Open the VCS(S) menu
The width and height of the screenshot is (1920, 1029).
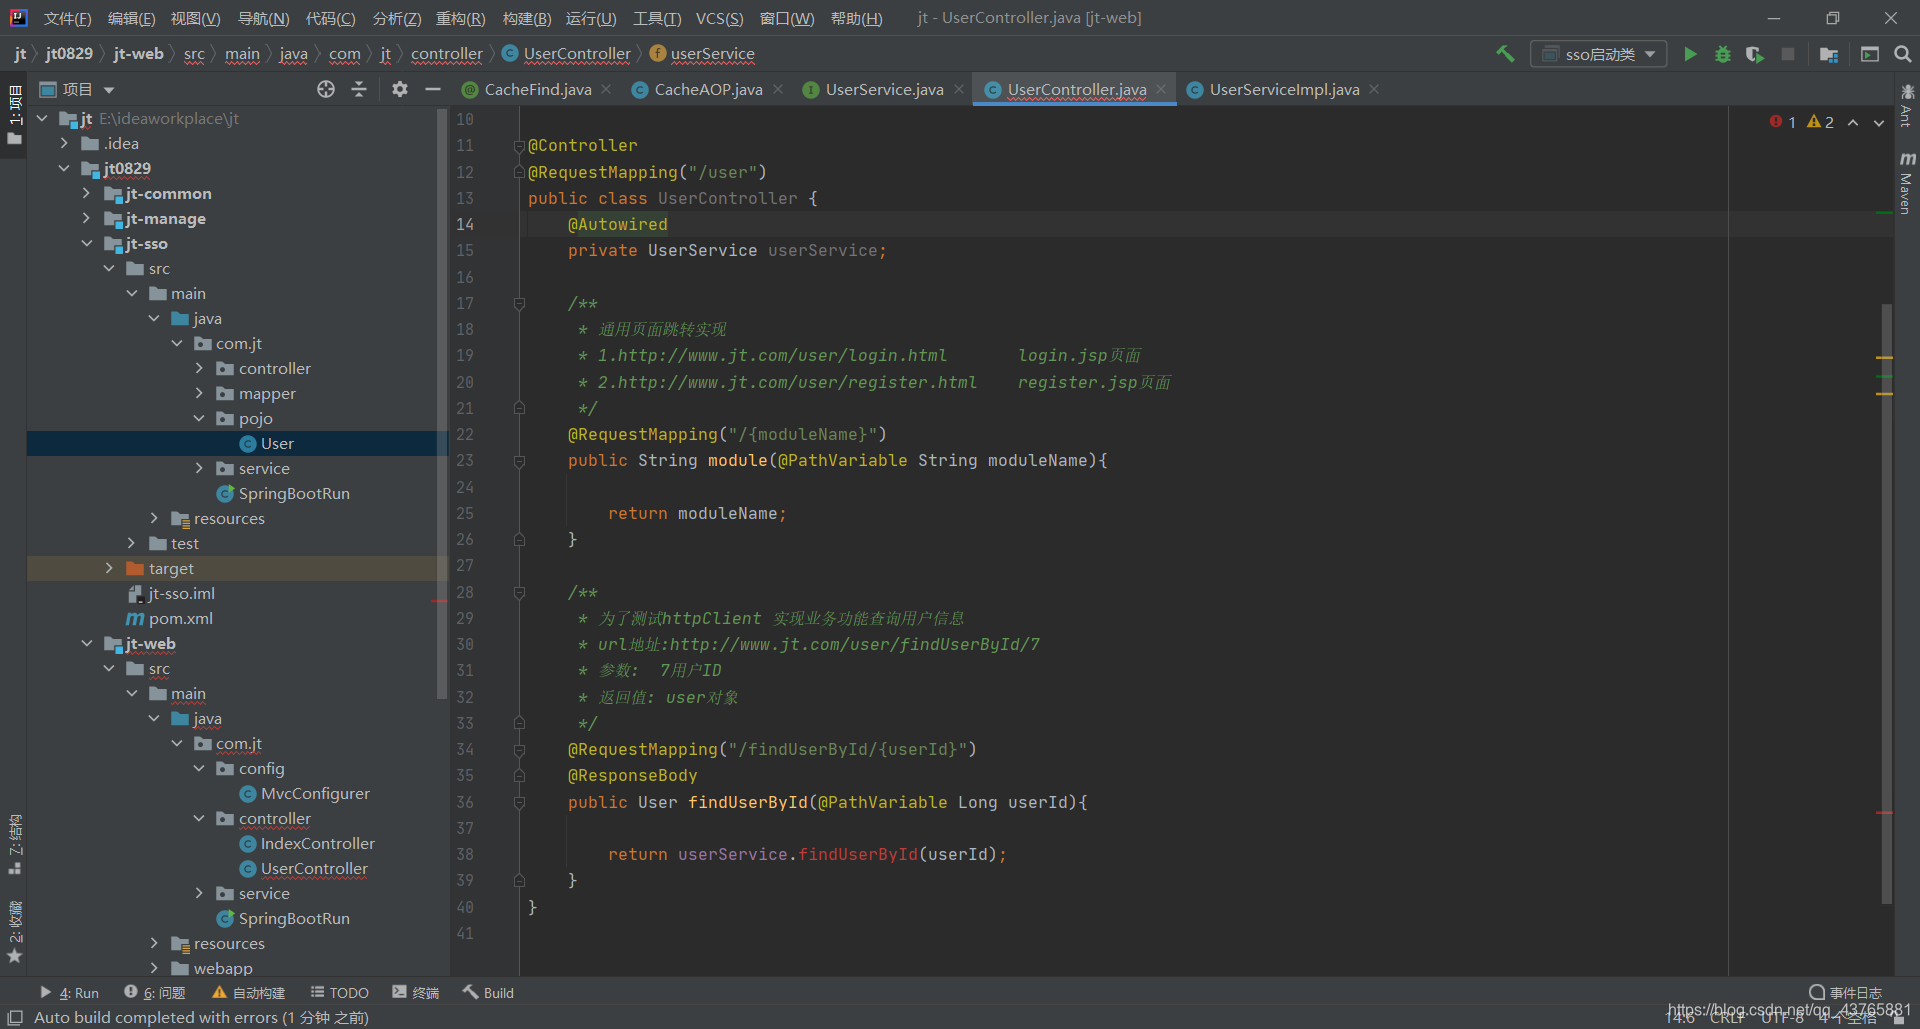[719, 18]
